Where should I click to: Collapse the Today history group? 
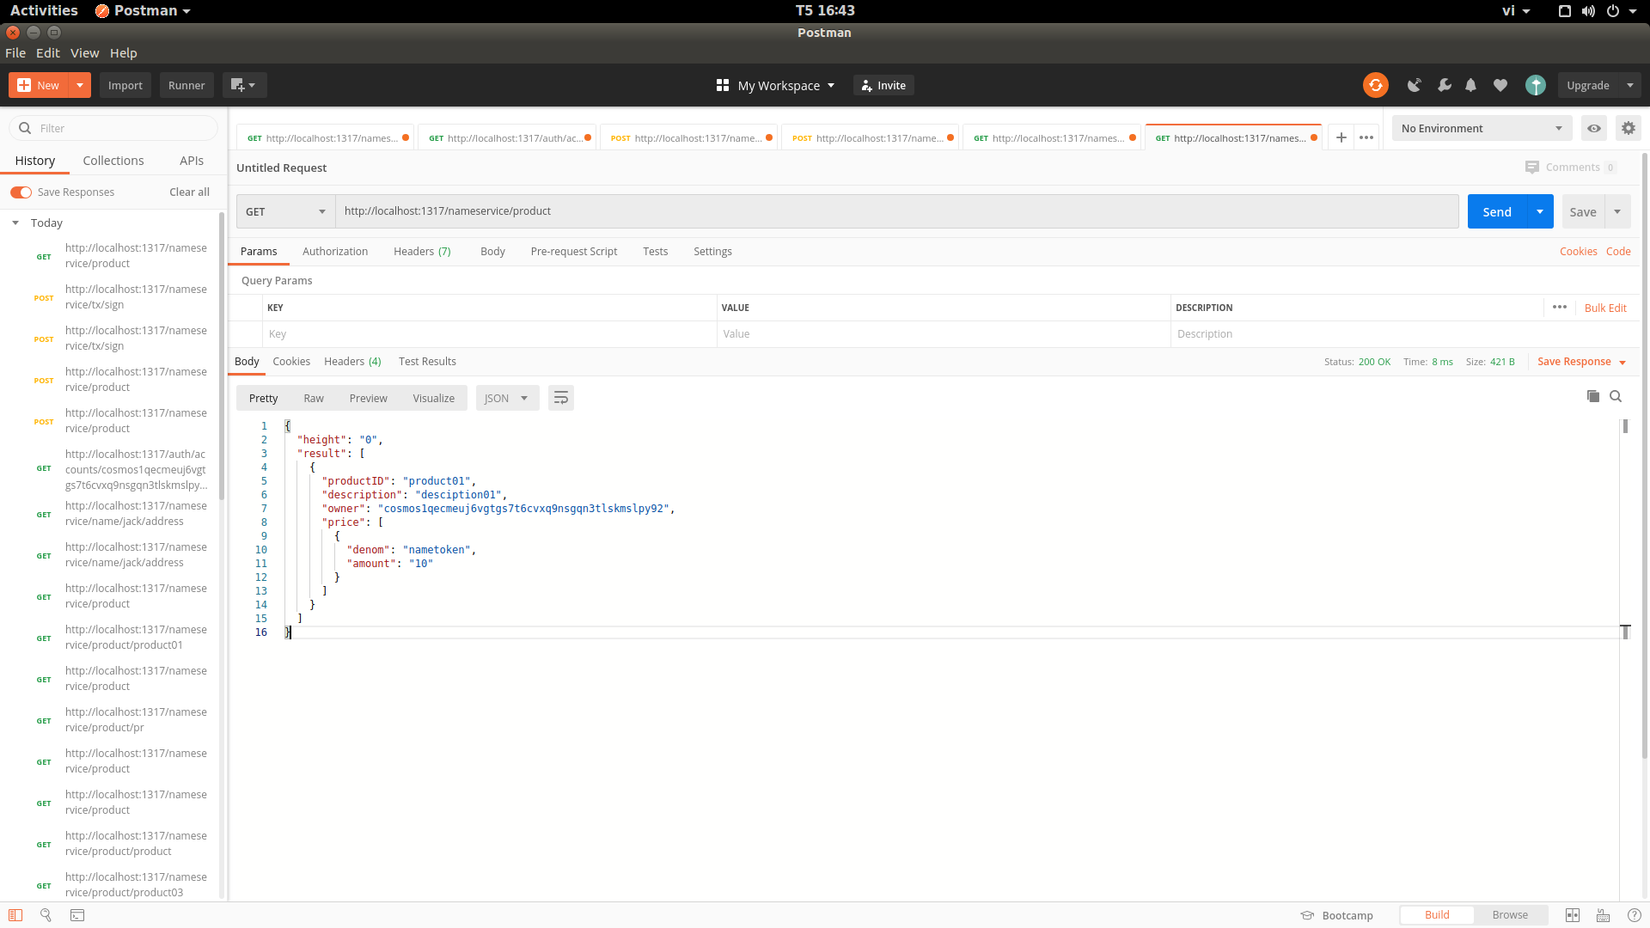click(15, 223)
